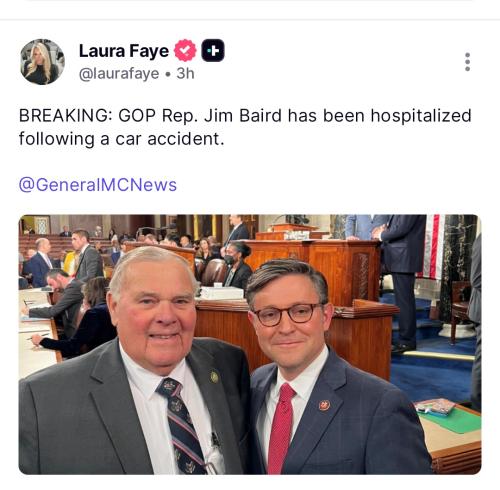This screenshot has width=500, height=490.
Task: Expand the attached House chamber photo
Action: point(250,344)
